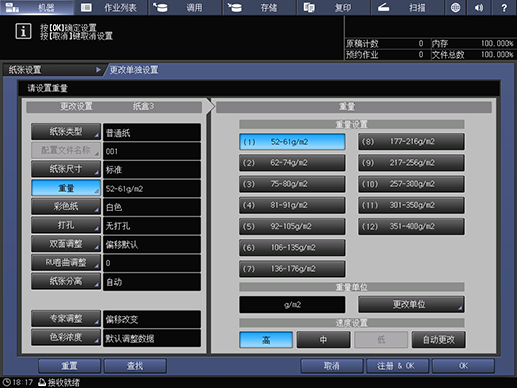Image resolution: width=517 pixels, height=388 pixels.
Task: Open the 扫描 scan tab
Action: pyautogui.click(x=408, y=7)
